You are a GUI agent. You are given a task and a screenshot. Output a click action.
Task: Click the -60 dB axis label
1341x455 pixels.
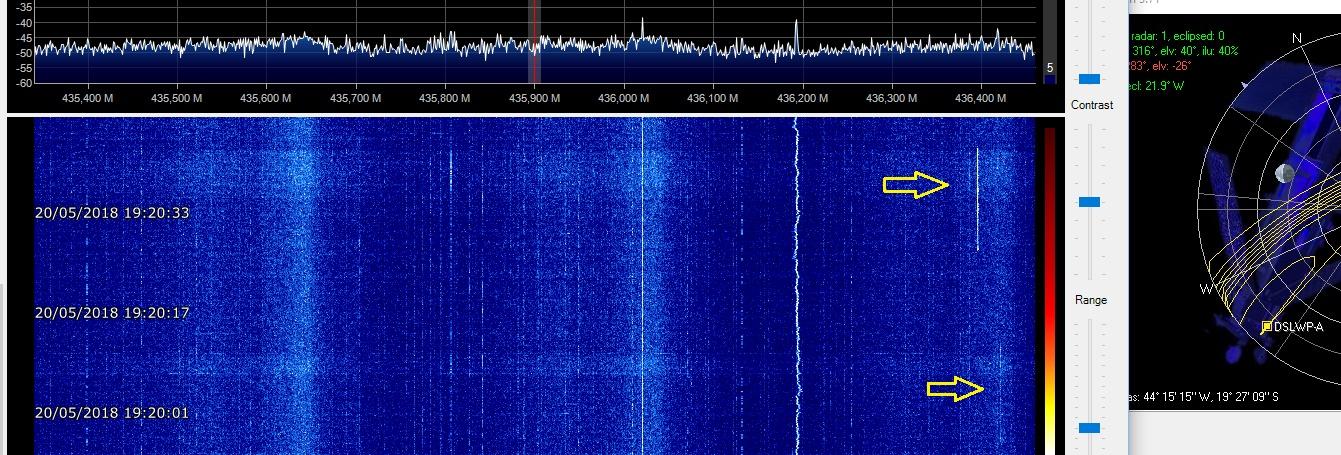pos(22,82)
